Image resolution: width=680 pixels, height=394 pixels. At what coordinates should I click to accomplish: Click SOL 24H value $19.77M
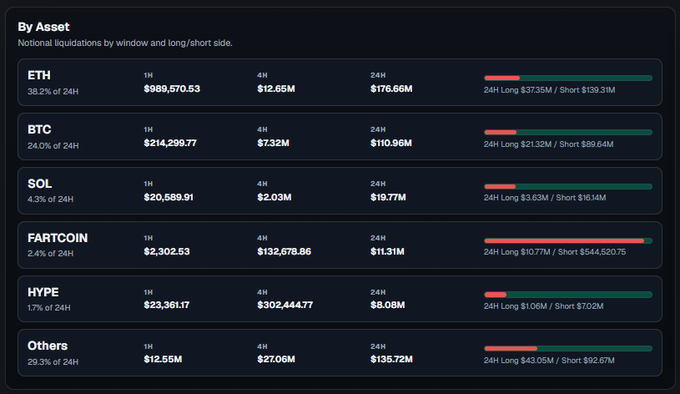tap(388, 197)
